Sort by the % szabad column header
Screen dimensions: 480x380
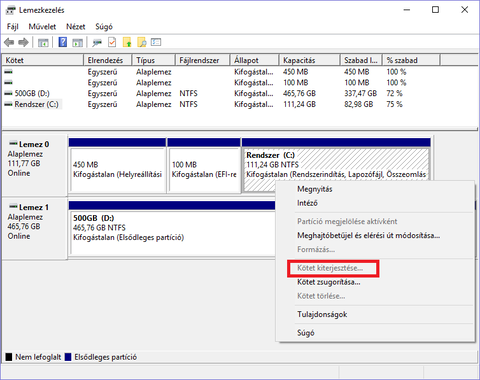pos(411,60)
